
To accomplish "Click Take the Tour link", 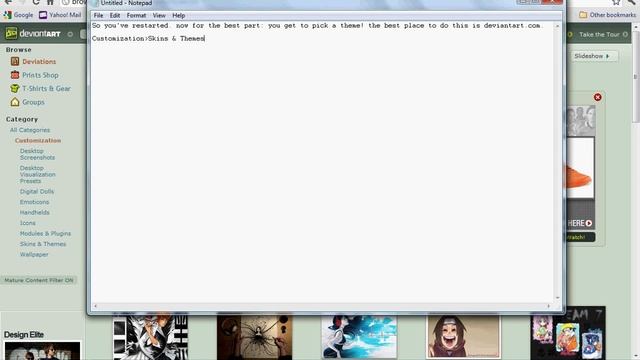I will pos(599,35).
